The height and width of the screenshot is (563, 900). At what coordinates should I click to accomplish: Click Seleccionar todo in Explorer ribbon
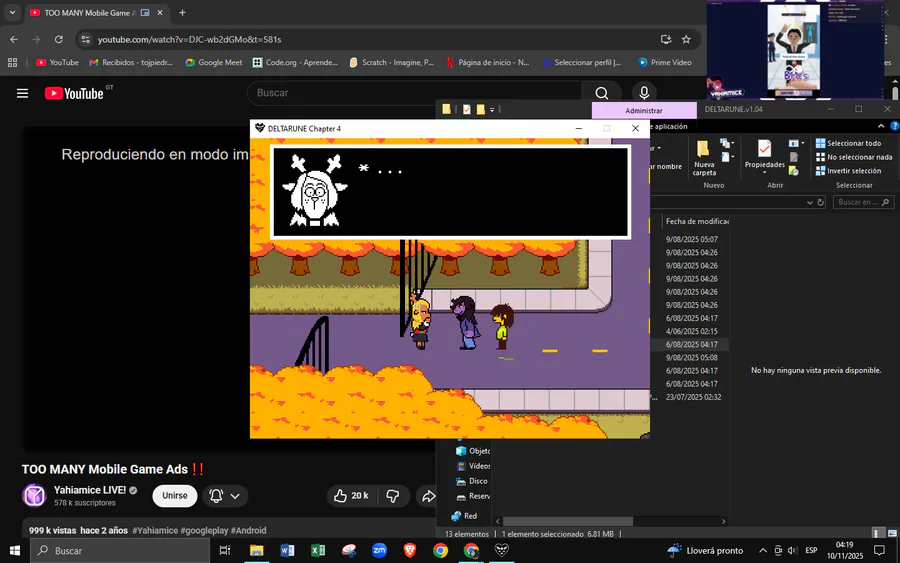point(848,143)
